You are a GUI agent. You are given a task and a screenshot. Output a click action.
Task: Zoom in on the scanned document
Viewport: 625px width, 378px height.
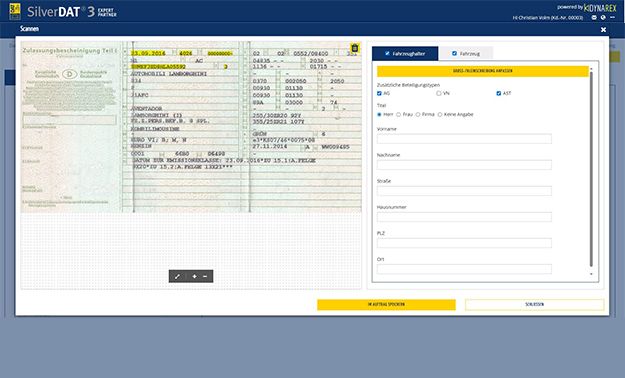click(194, 276)
